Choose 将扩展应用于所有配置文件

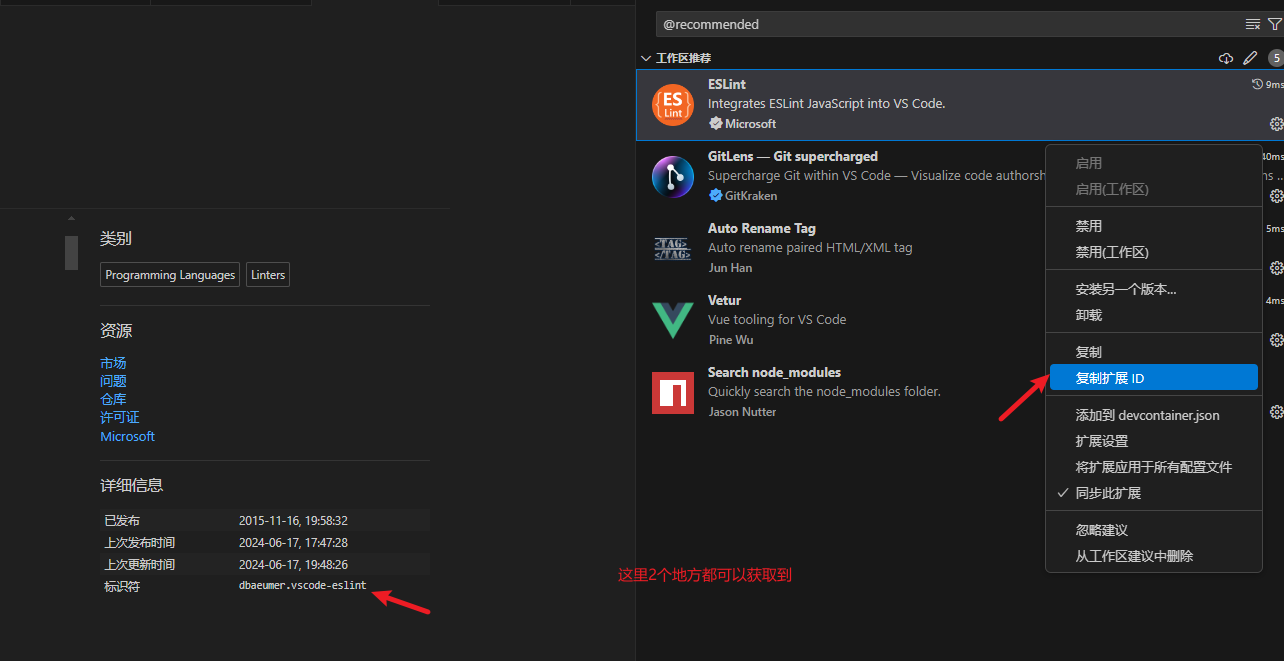[x=1154, y=467]
